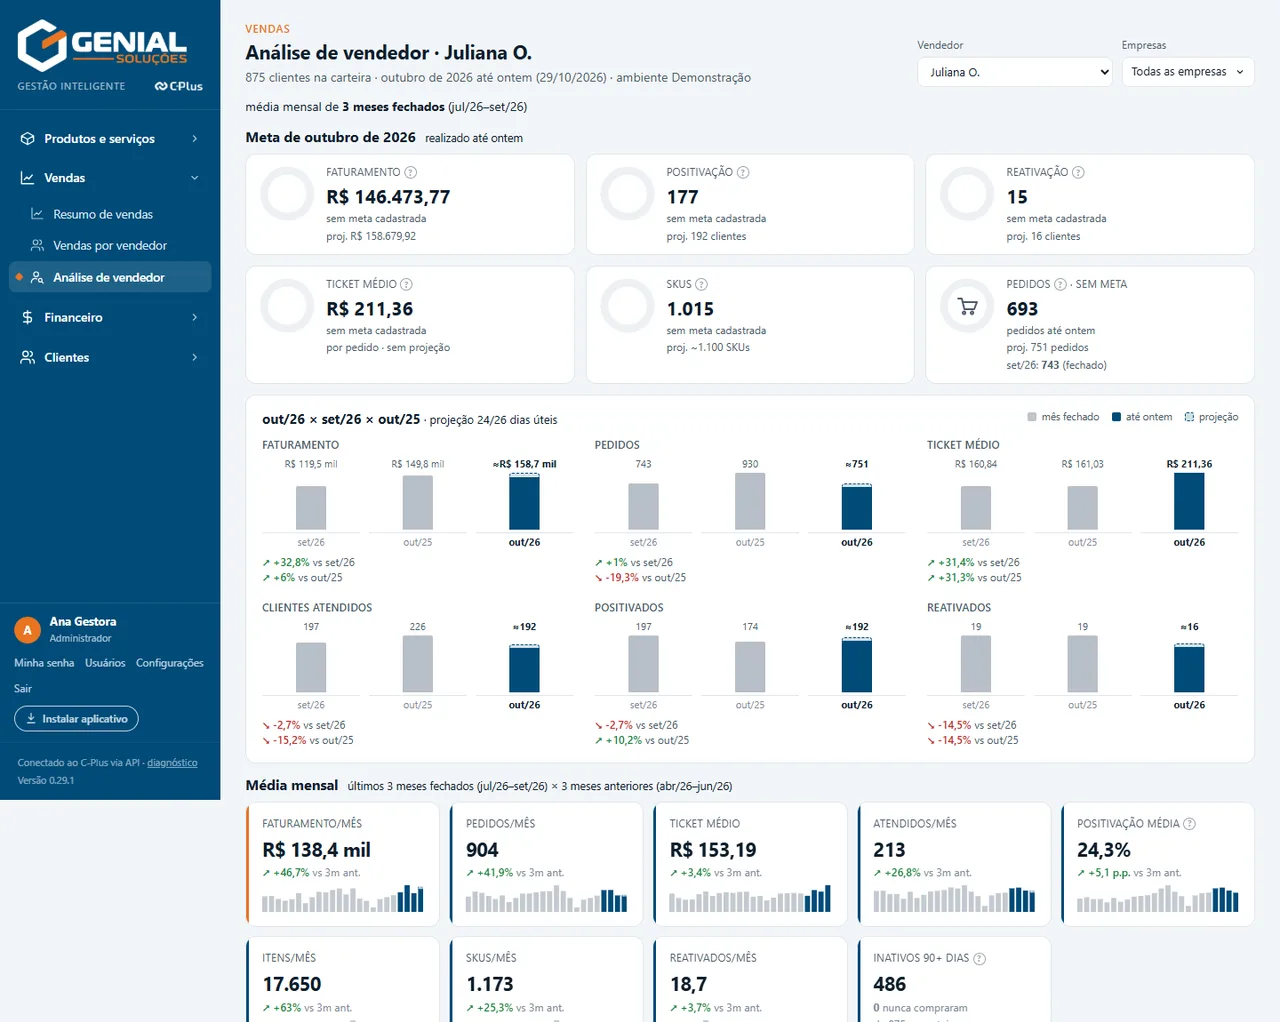The width and height of the screenshot is (1280, 1022).
Task: Click the Clientes people icon
Action: coord(28,357)
